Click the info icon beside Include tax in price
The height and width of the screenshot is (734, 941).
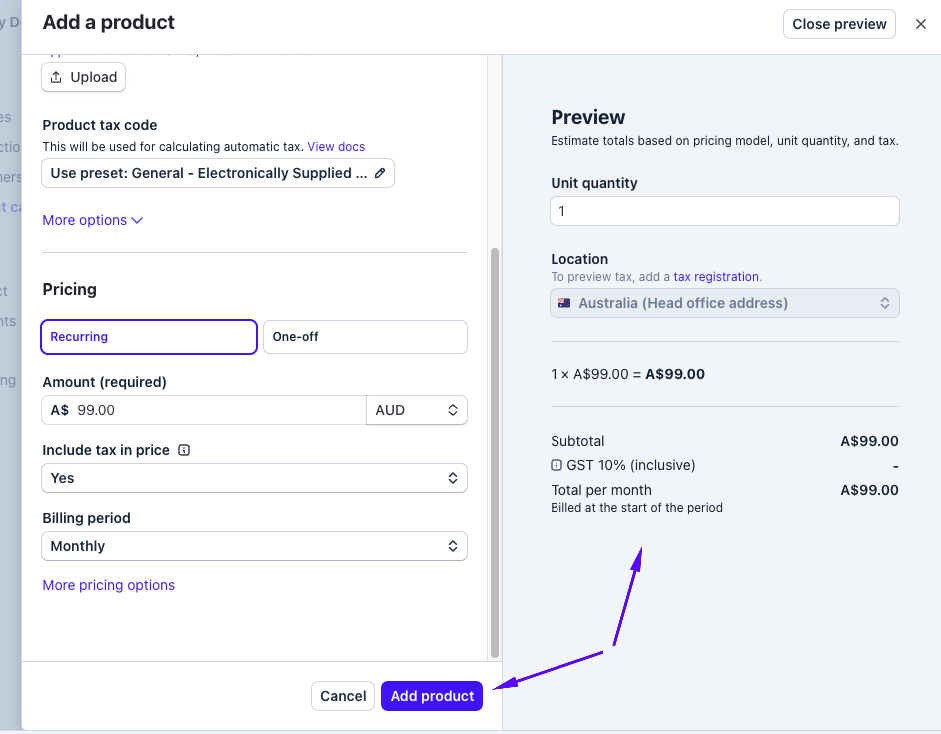[x=184, y=450]
